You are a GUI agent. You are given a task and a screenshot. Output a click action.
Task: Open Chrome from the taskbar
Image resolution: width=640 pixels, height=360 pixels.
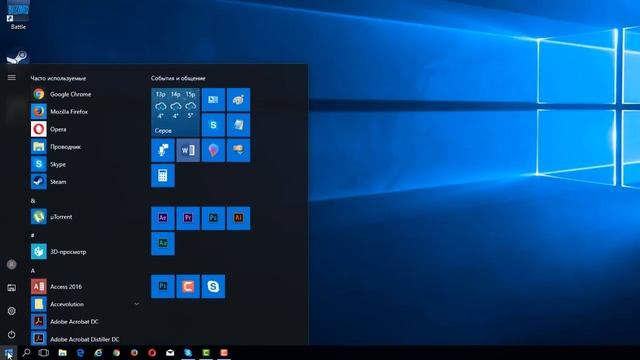(116, 353)
